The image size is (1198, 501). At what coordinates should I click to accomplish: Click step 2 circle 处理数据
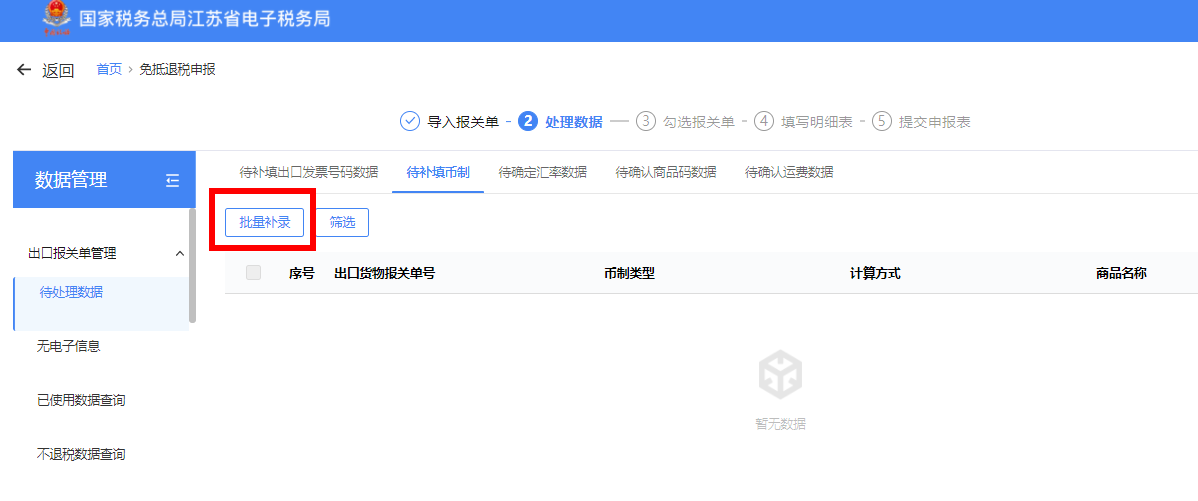[x=528, y=121]
